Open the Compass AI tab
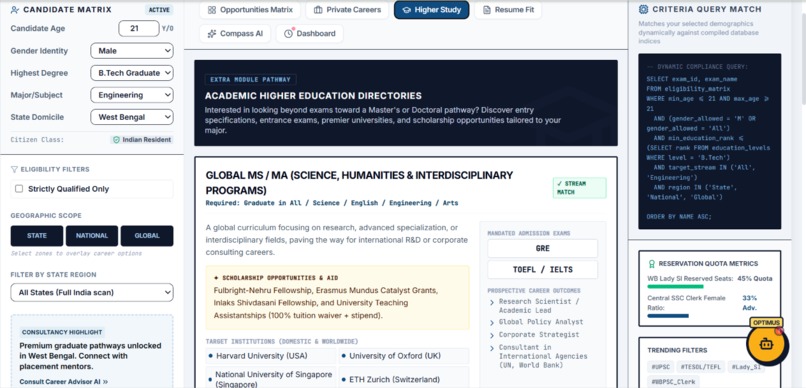This screenshot has height=388, width=806. coord(234,33)
